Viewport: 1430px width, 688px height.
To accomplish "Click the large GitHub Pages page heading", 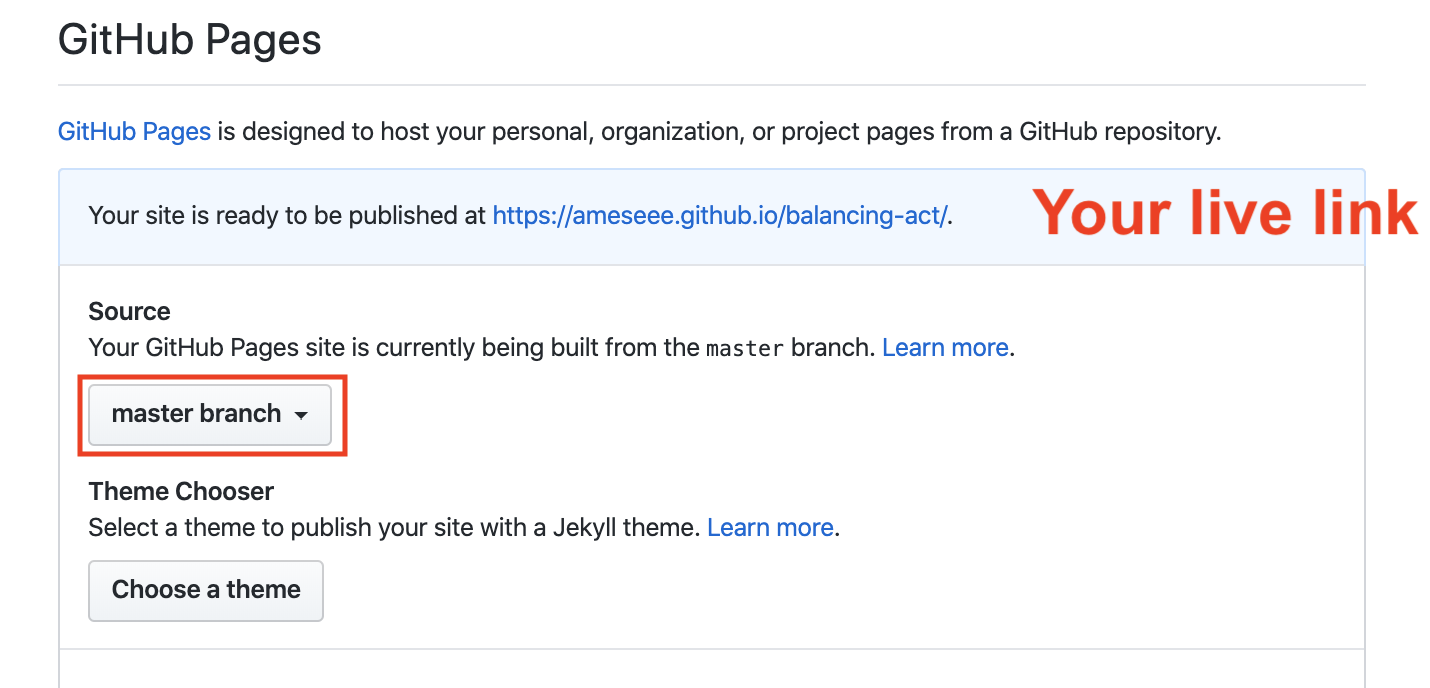I will 190,40.
